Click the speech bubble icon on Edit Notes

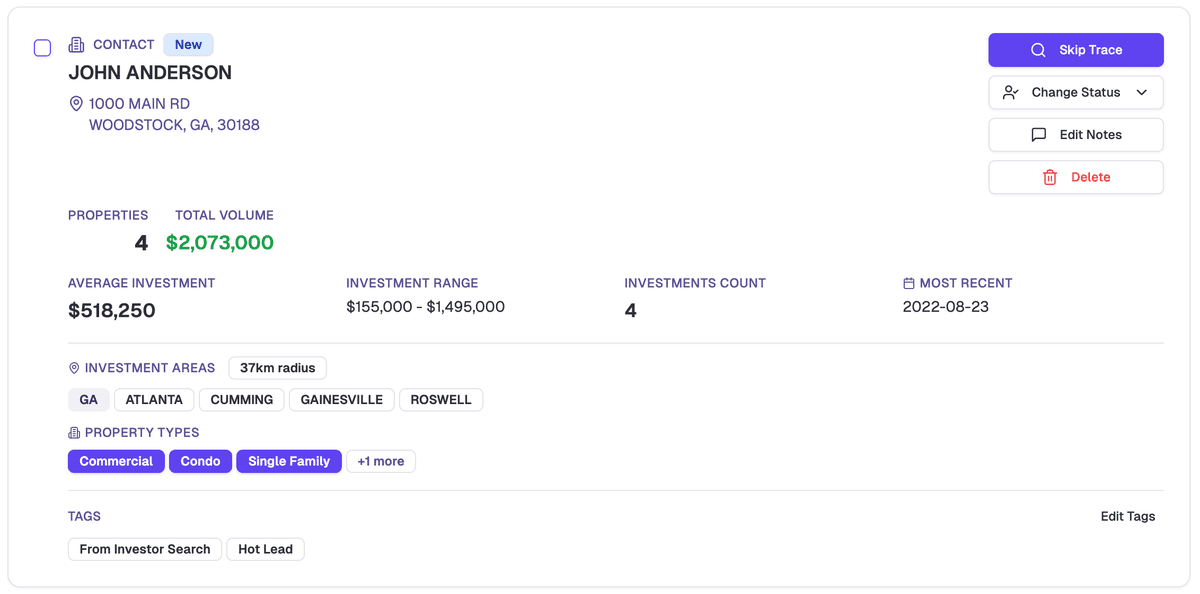point(1038,134)
